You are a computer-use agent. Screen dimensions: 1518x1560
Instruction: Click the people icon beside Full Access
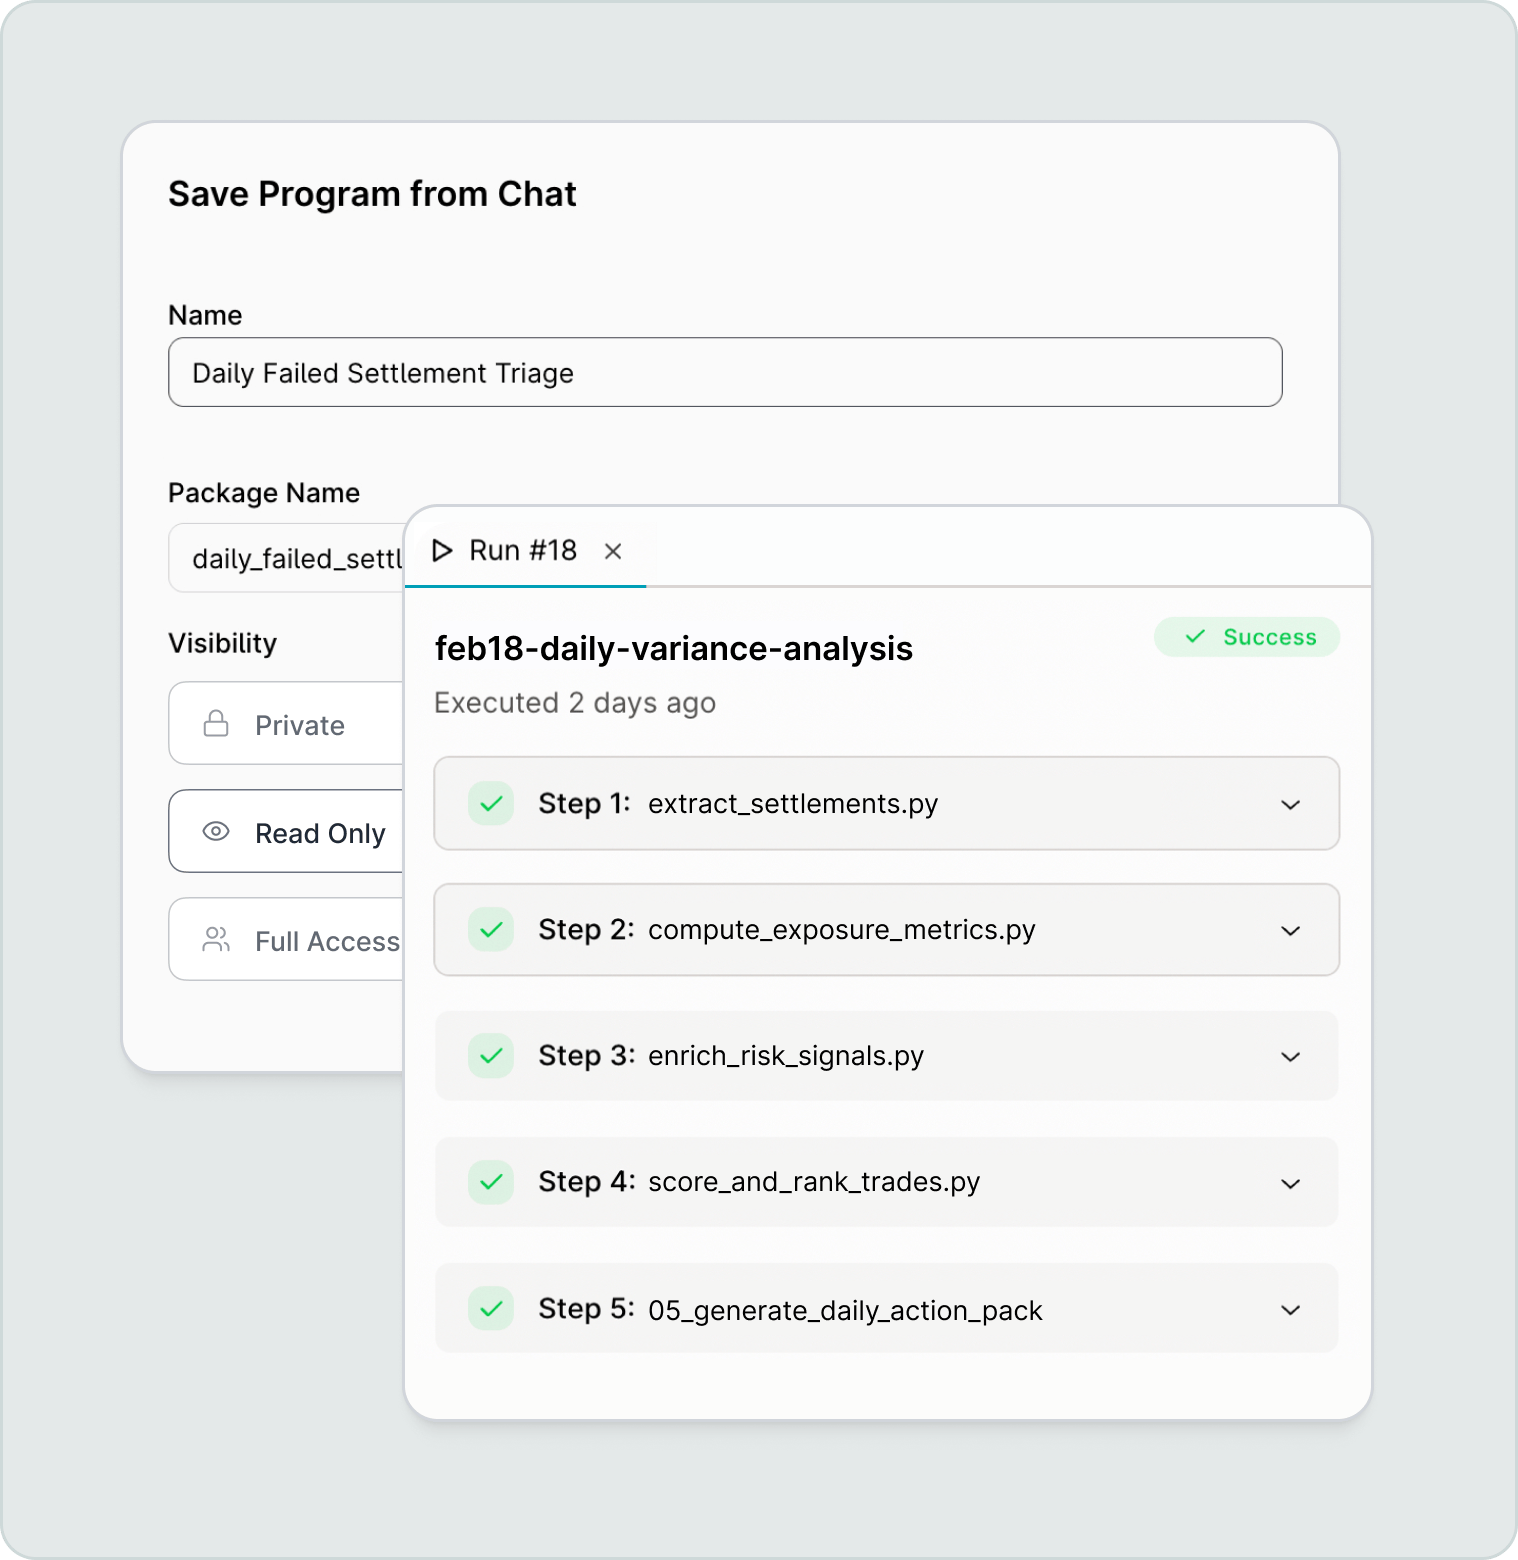pos(216,939)
